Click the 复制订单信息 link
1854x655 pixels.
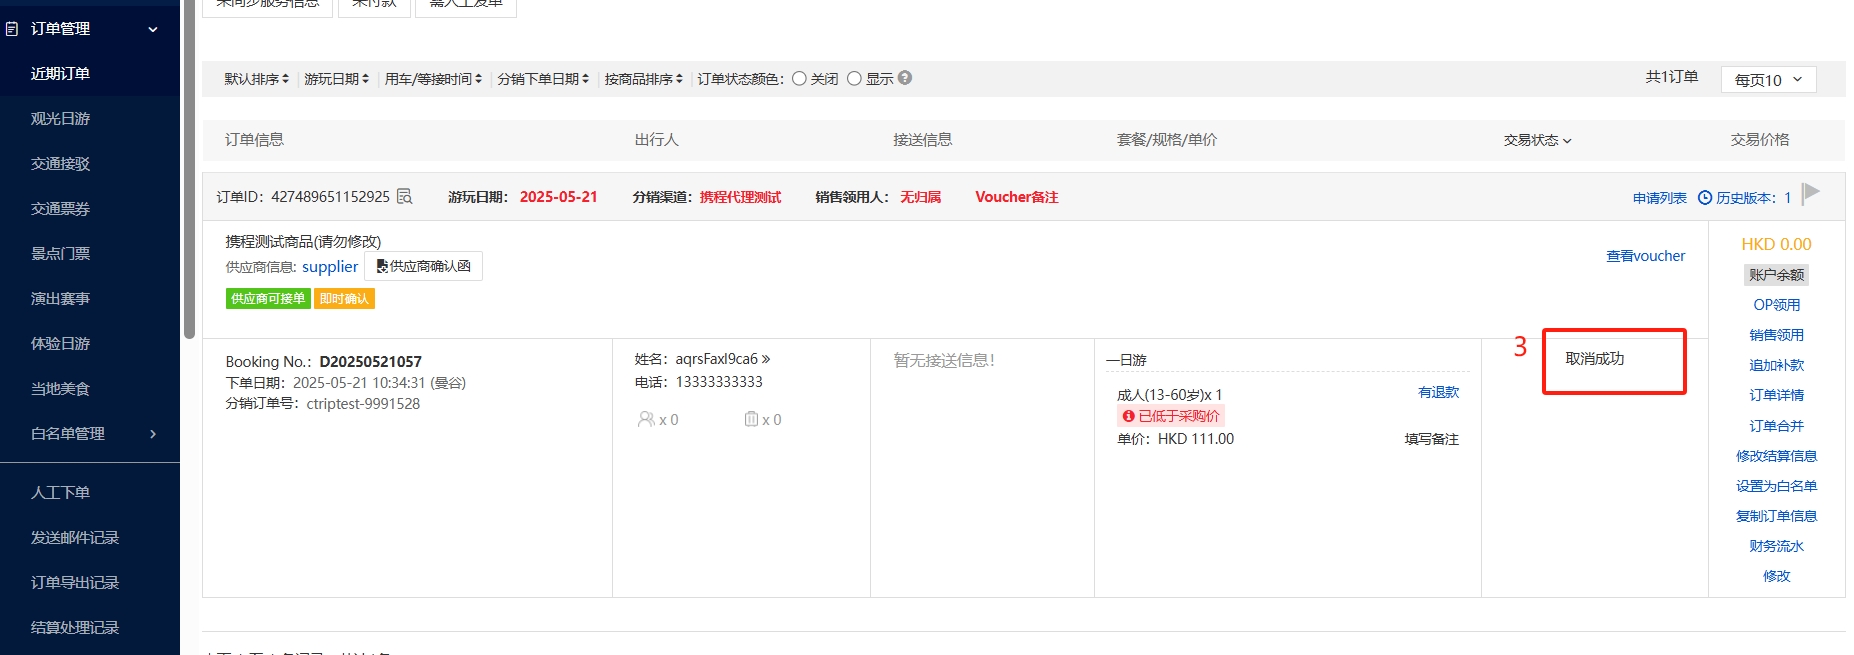tap(1776, 516)
